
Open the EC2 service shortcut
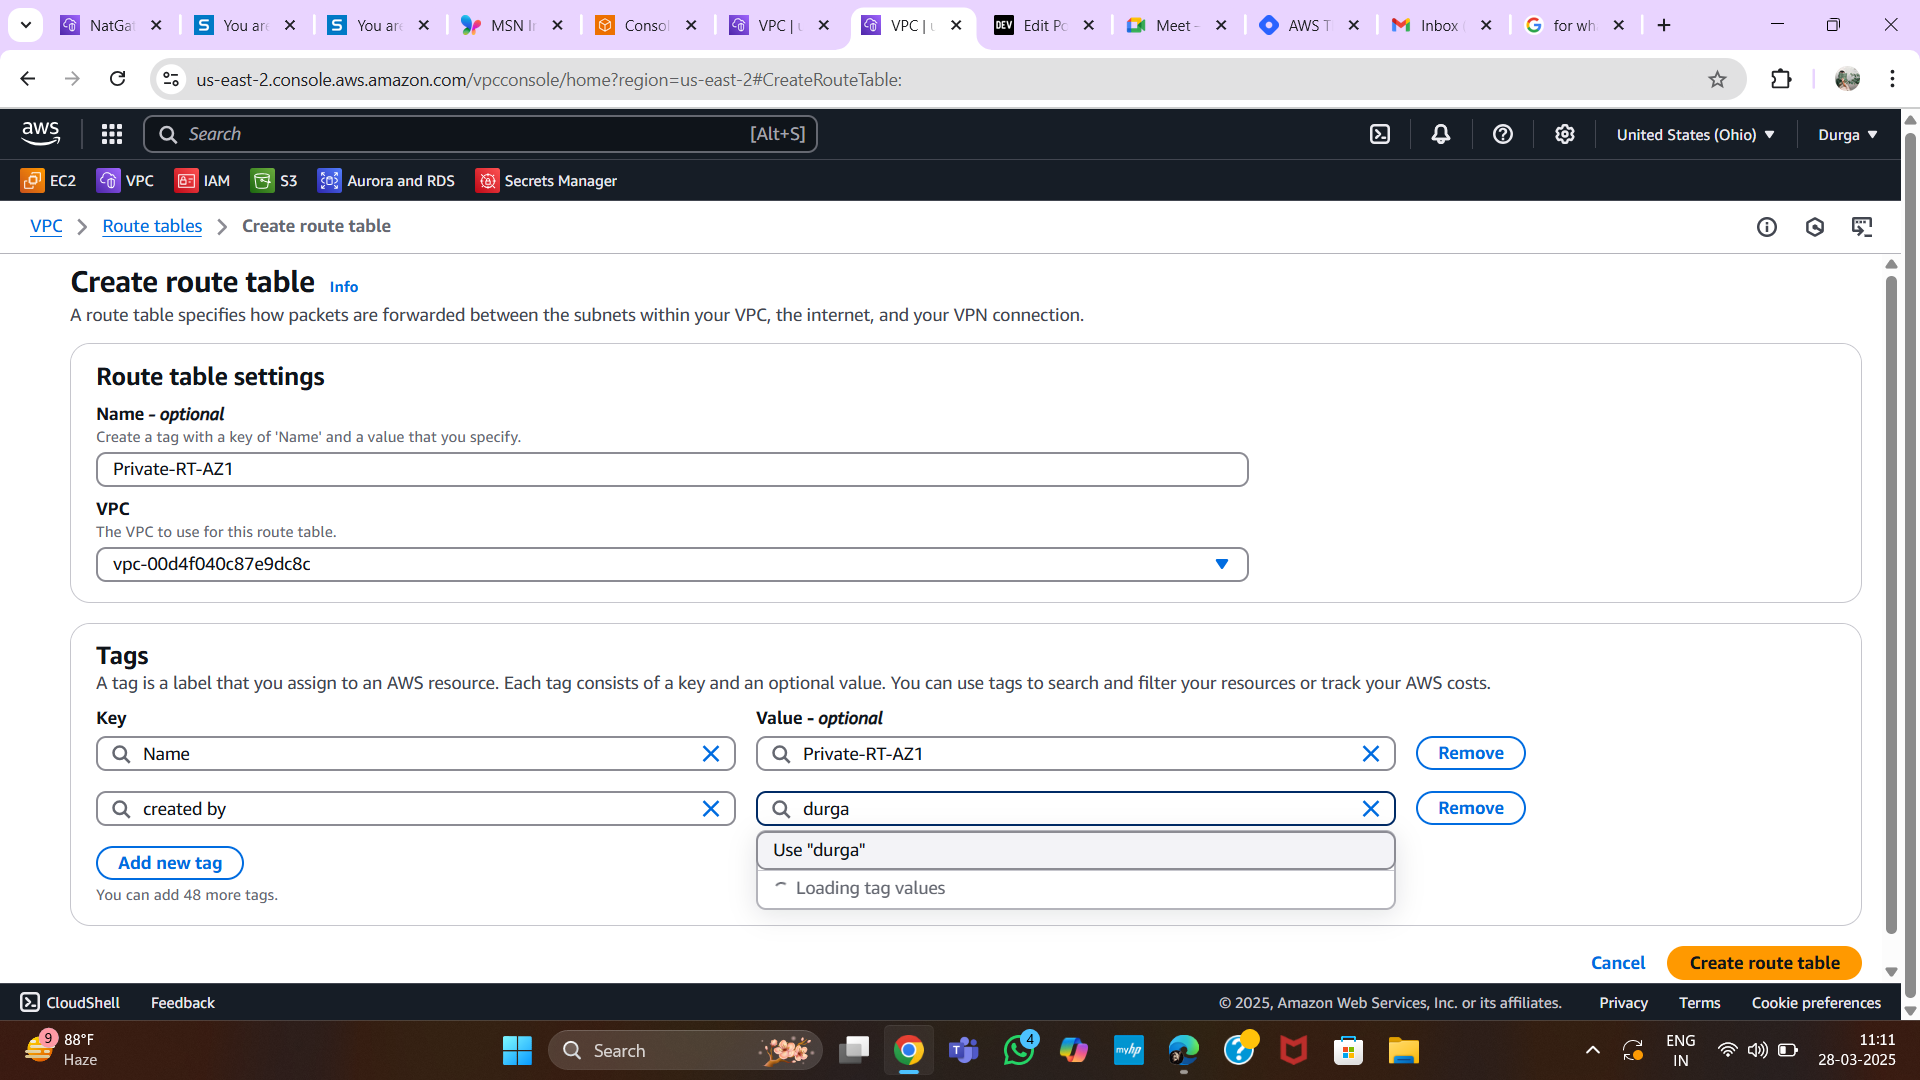point(48,180)
